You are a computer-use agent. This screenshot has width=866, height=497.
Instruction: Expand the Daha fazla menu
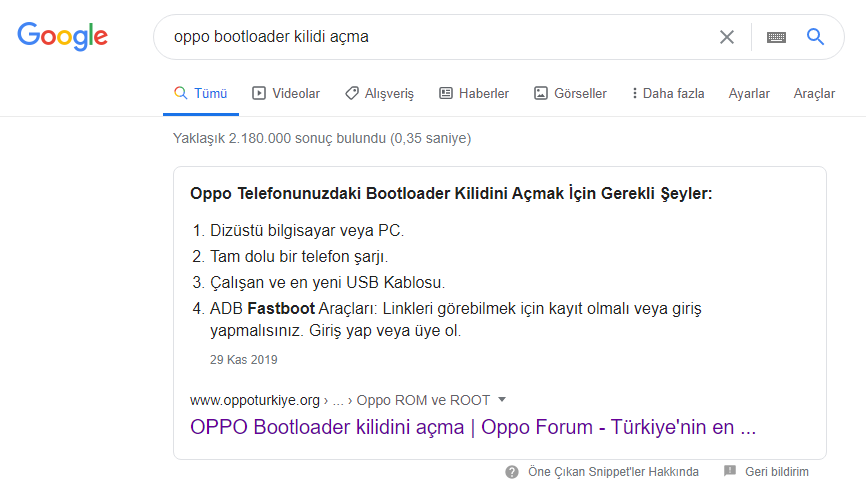[668, 93]
